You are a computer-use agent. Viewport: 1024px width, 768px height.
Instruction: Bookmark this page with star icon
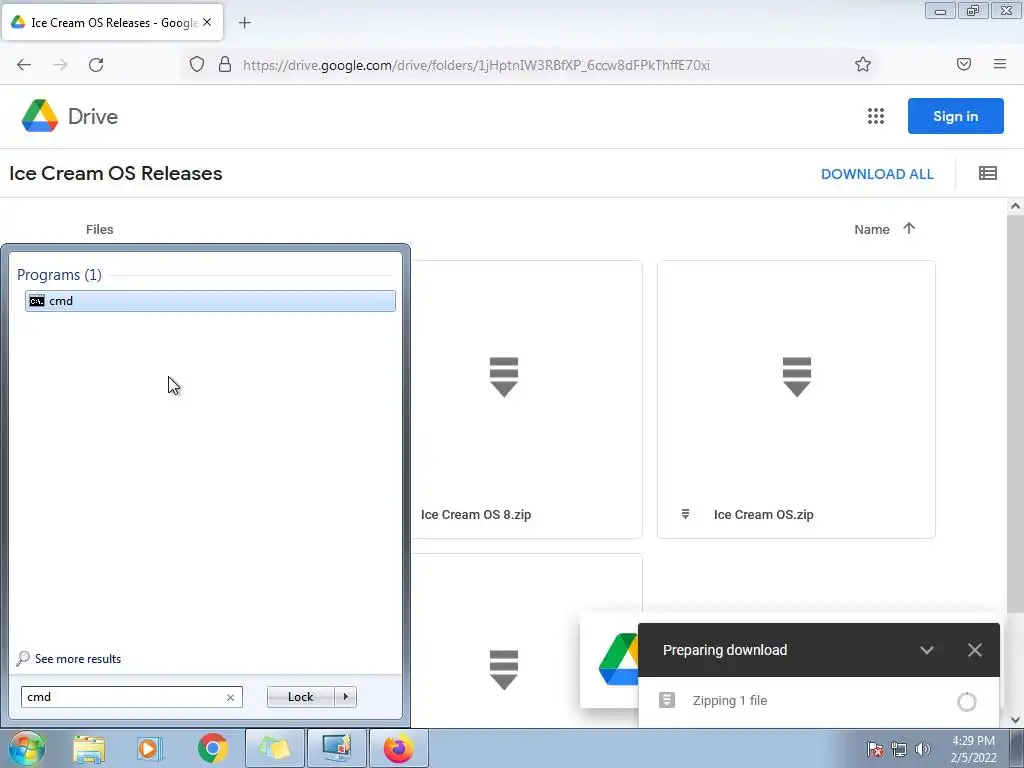(863, 64)
